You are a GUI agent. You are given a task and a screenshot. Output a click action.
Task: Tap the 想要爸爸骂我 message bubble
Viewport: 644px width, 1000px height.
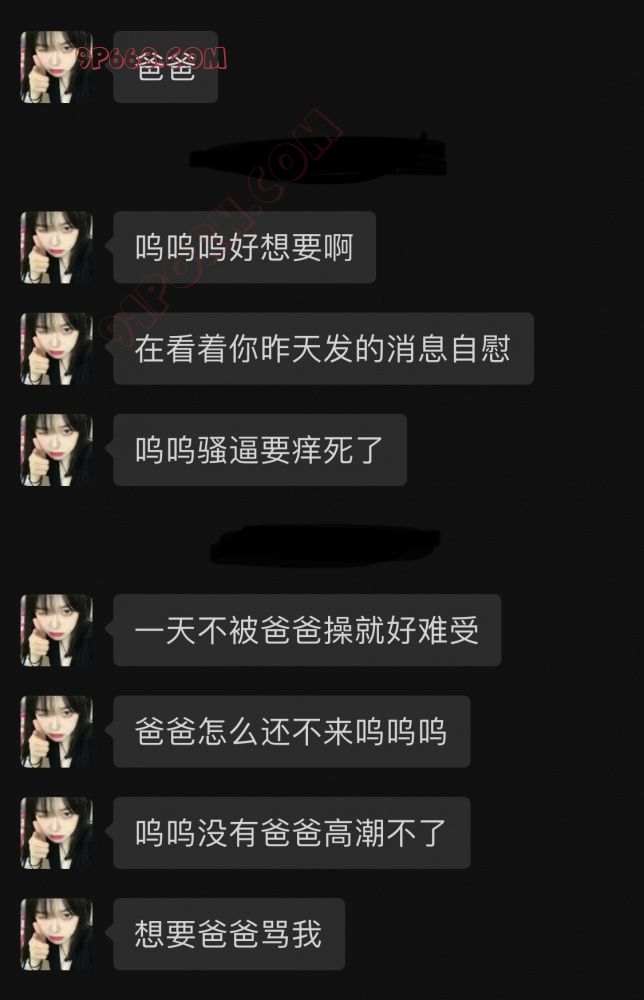point(229,935)
